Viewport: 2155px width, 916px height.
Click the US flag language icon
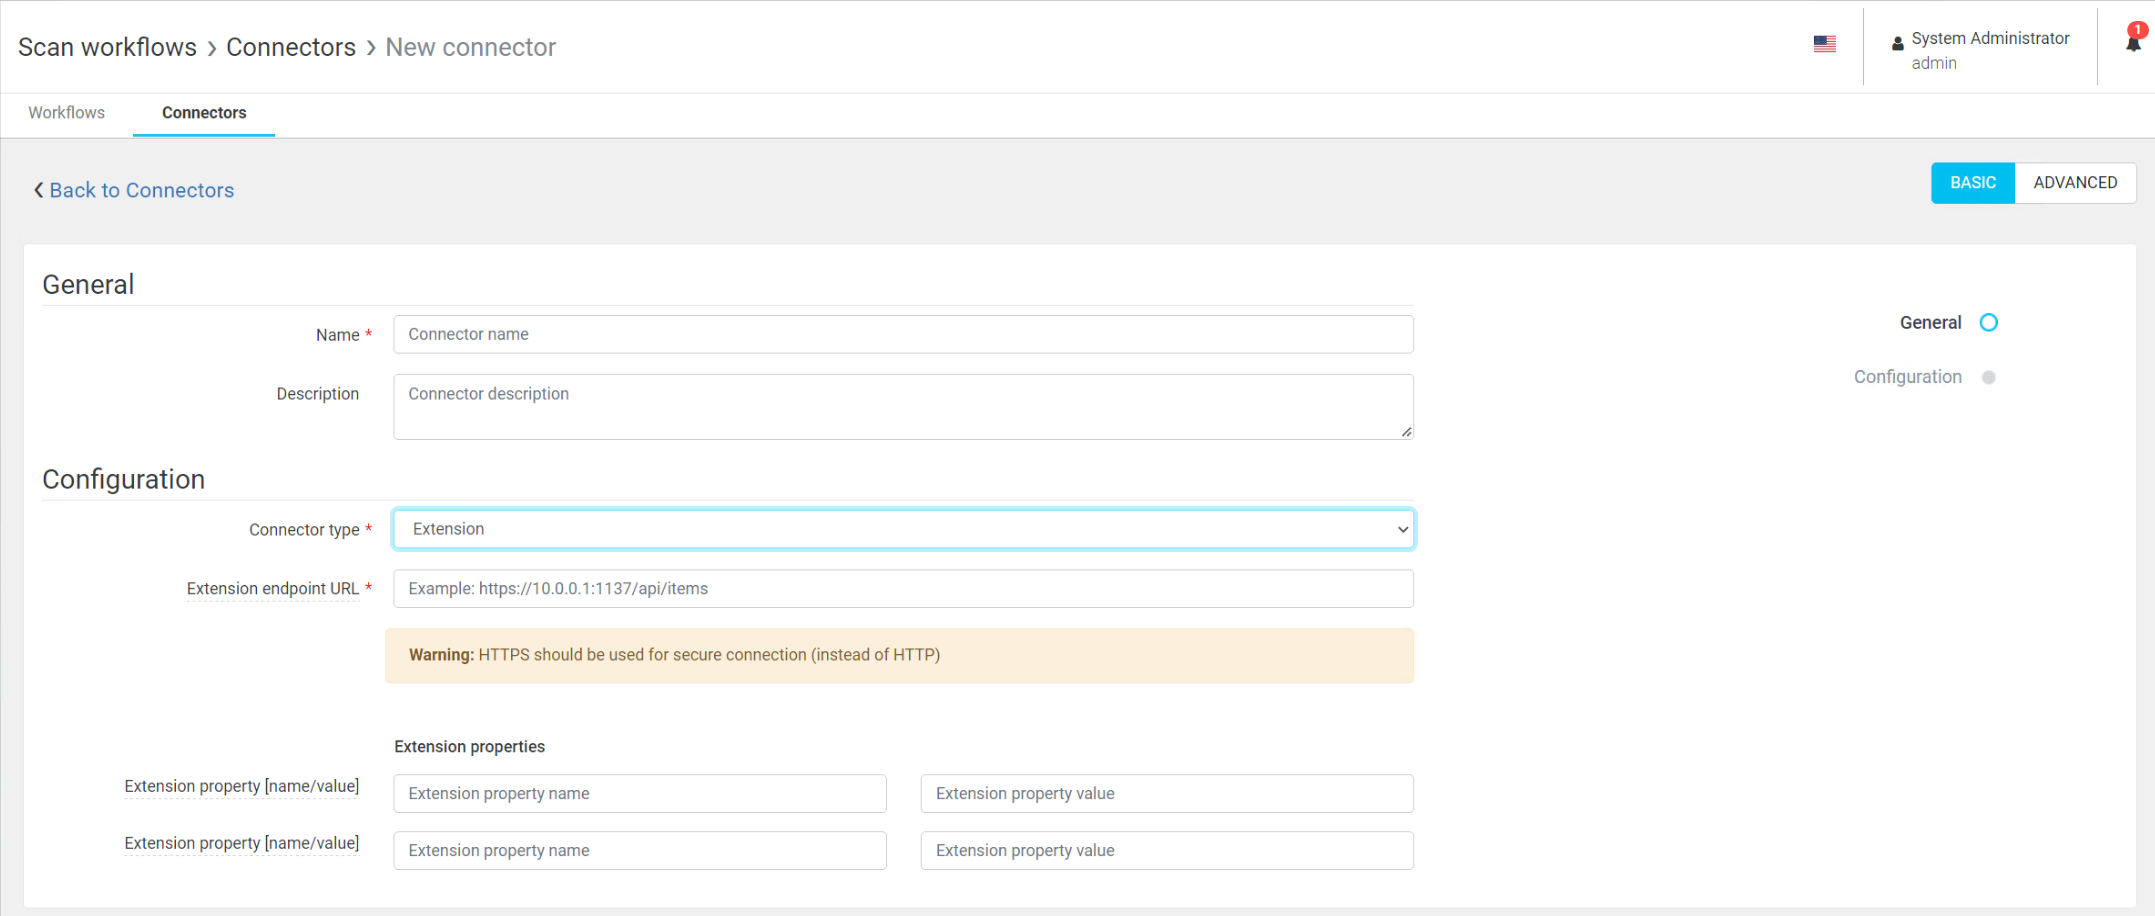(1824, 44)
